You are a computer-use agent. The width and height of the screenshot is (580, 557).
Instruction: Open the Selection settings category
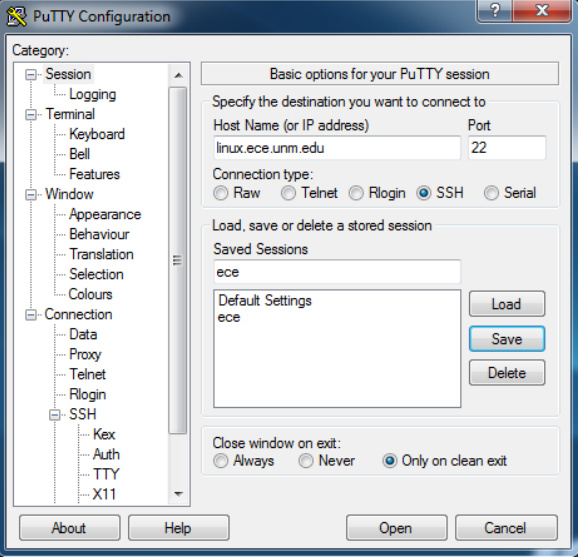[96, 274]
